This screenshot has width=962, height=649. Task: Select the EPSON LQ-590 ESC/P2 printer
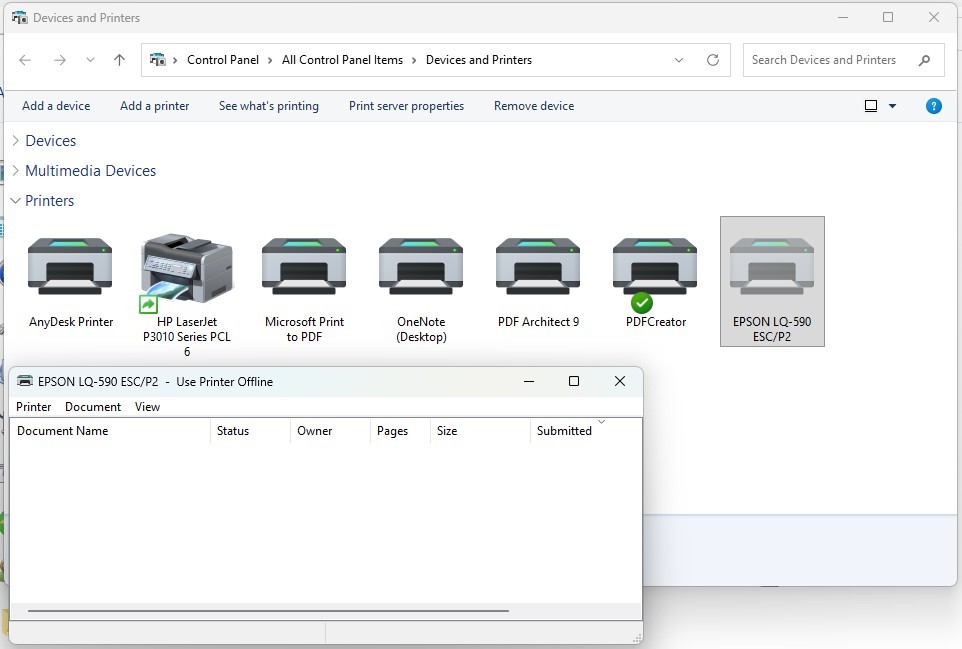(772, 268)
